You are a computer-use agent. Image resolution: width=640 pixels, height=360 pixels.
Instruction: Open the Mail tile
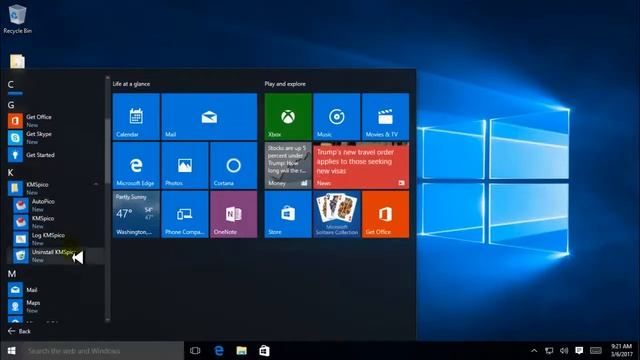[x=209, y=117]
